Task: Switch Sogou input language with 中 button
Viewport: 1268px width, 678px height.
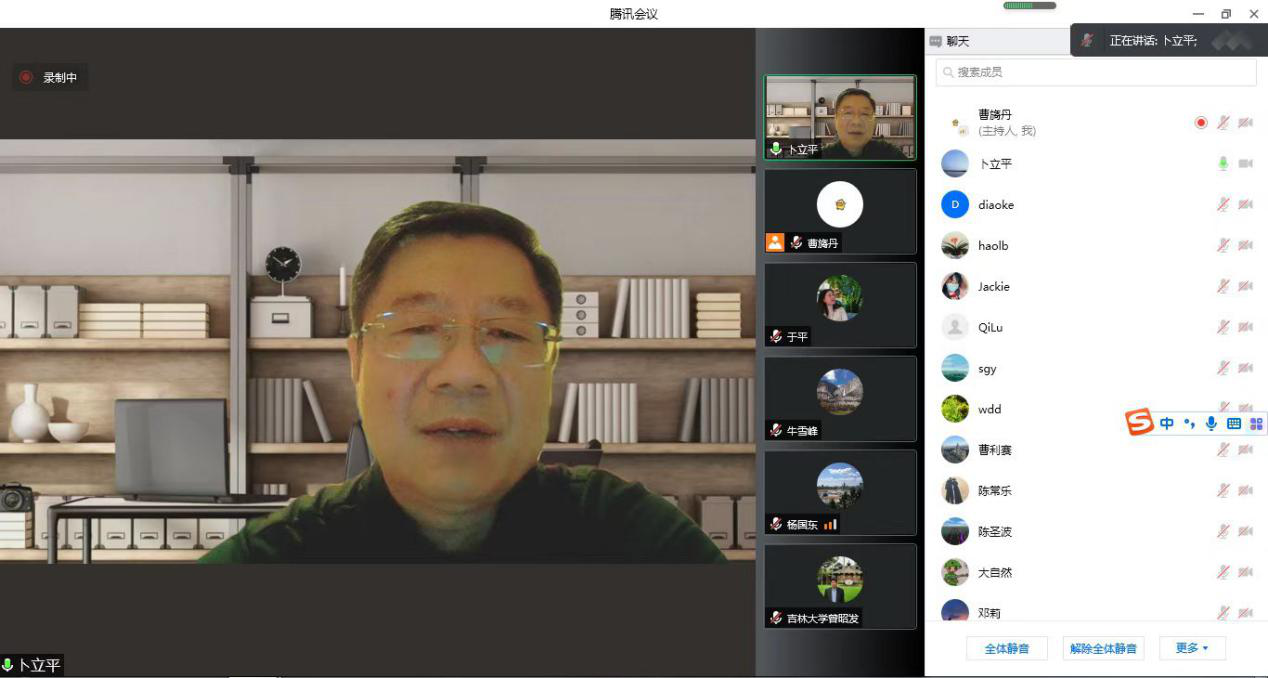Action: coord(1167,424)
